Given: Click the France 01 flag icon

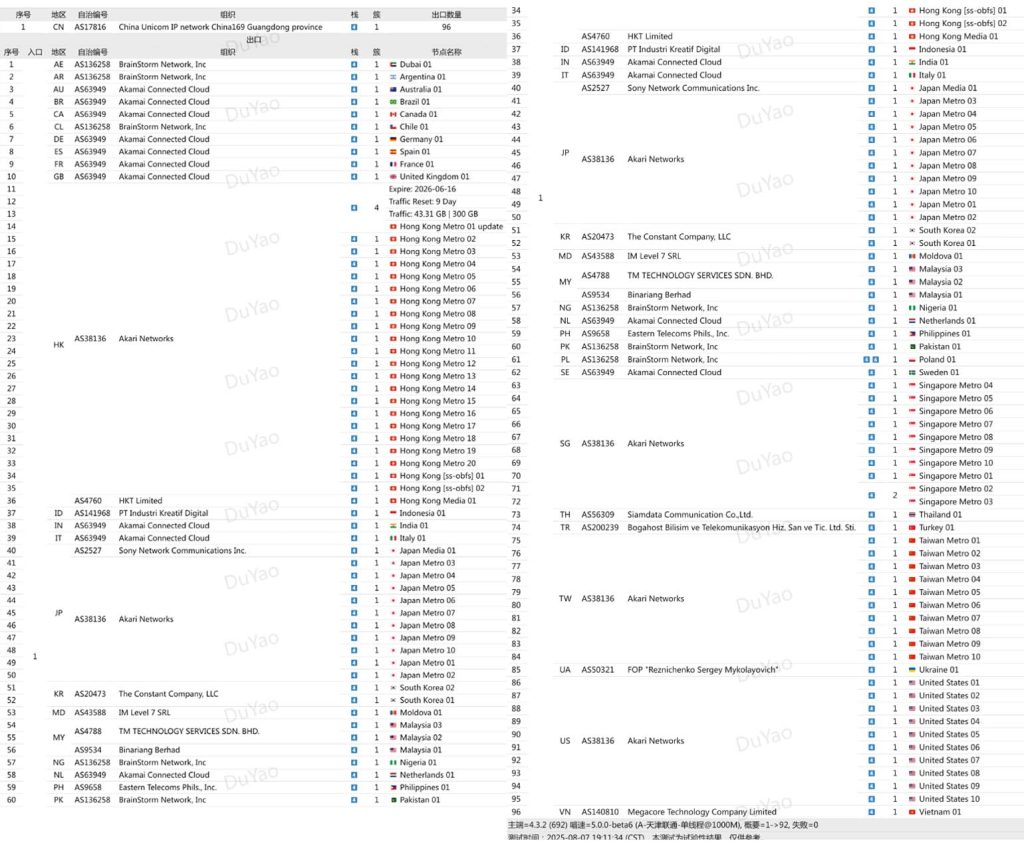Looking at the screenshot, I should (x=393, y=164).
